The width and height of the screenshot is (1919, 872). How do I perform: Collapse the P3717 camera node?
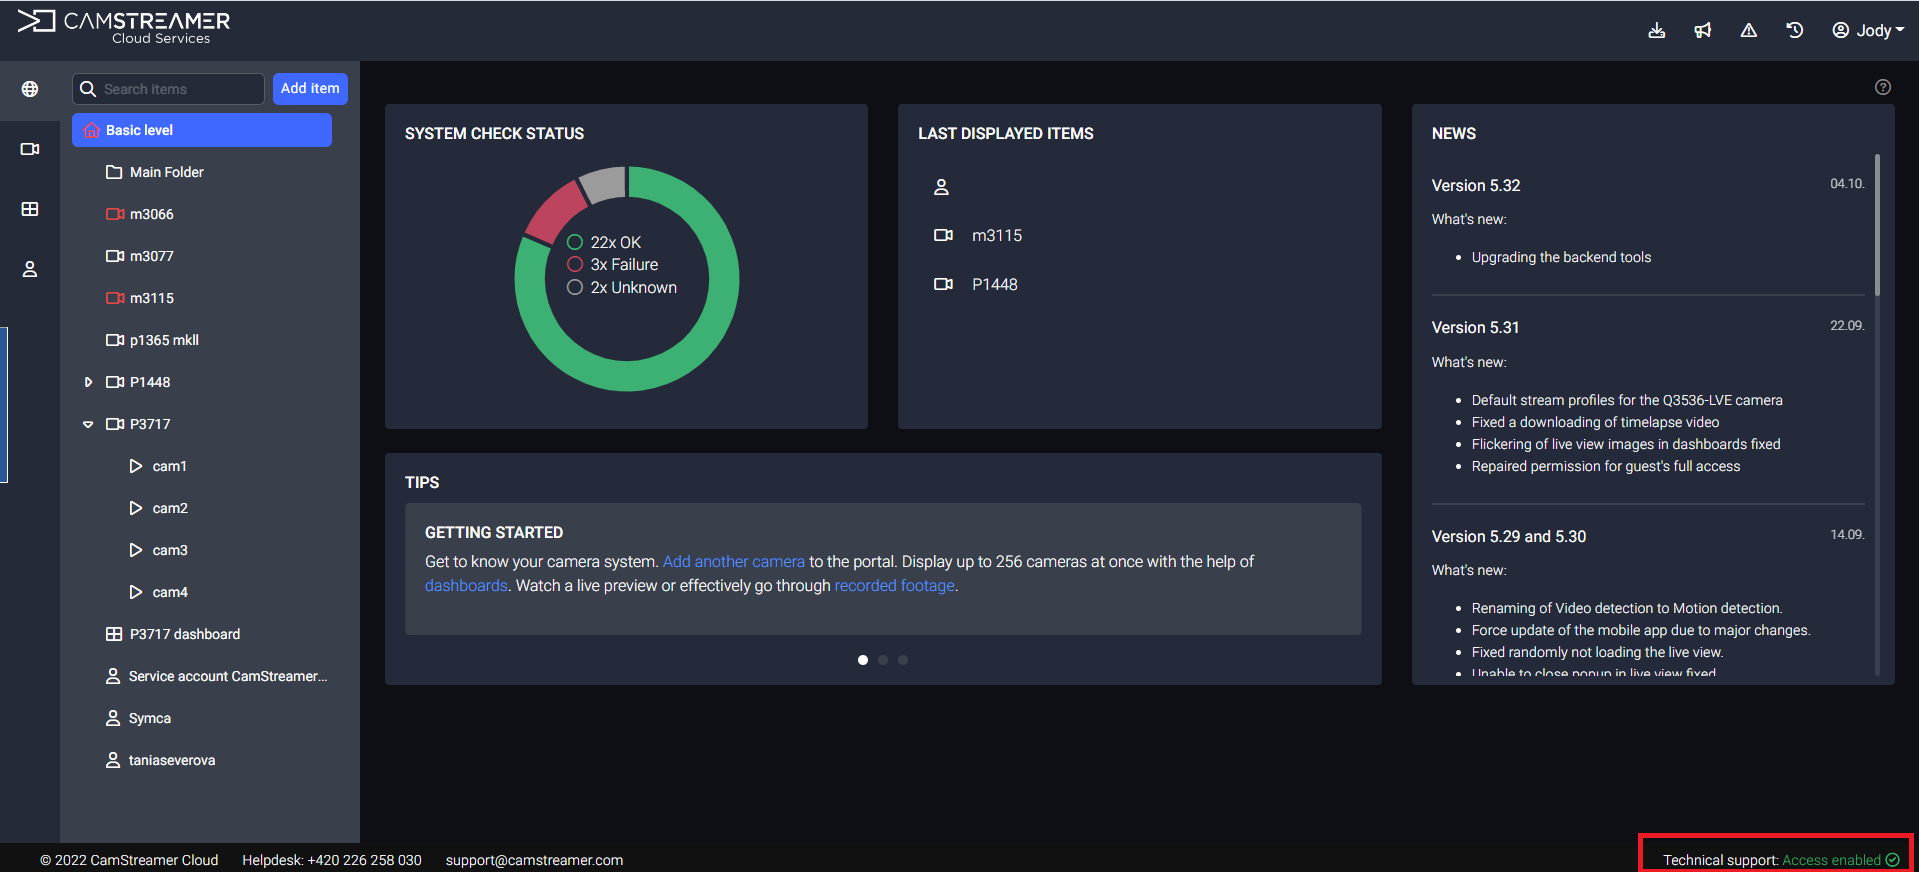pos(88,424)
